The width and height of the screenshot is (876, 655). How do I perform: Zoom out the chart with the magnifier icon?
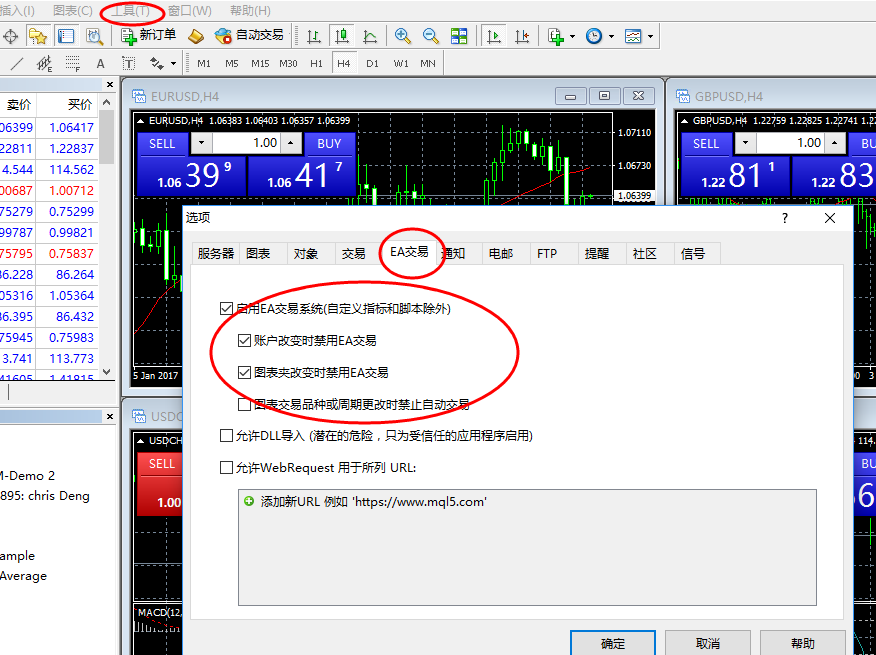[428, 36]
